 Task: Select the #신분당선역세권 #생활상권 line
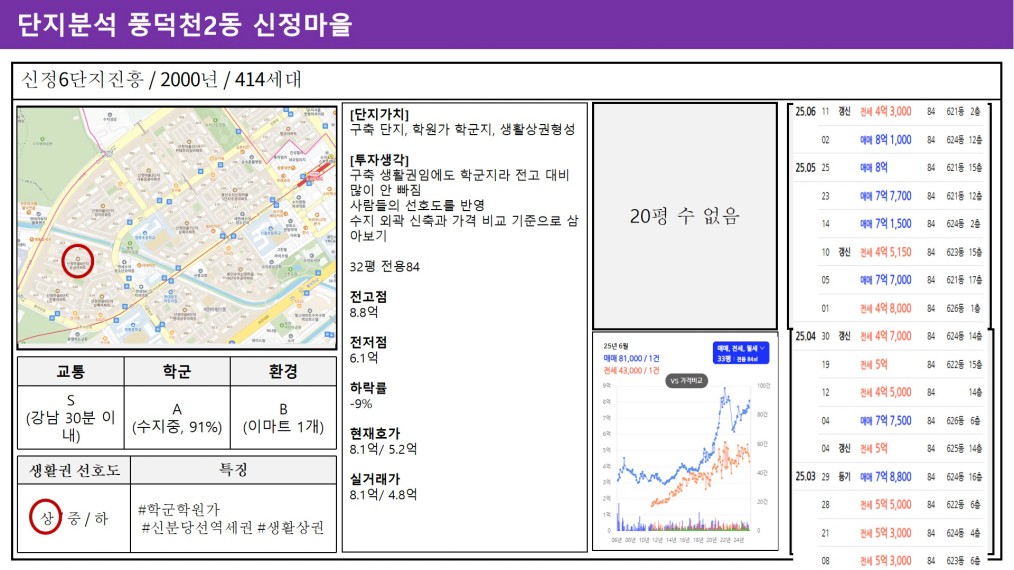tap(232, 528)
